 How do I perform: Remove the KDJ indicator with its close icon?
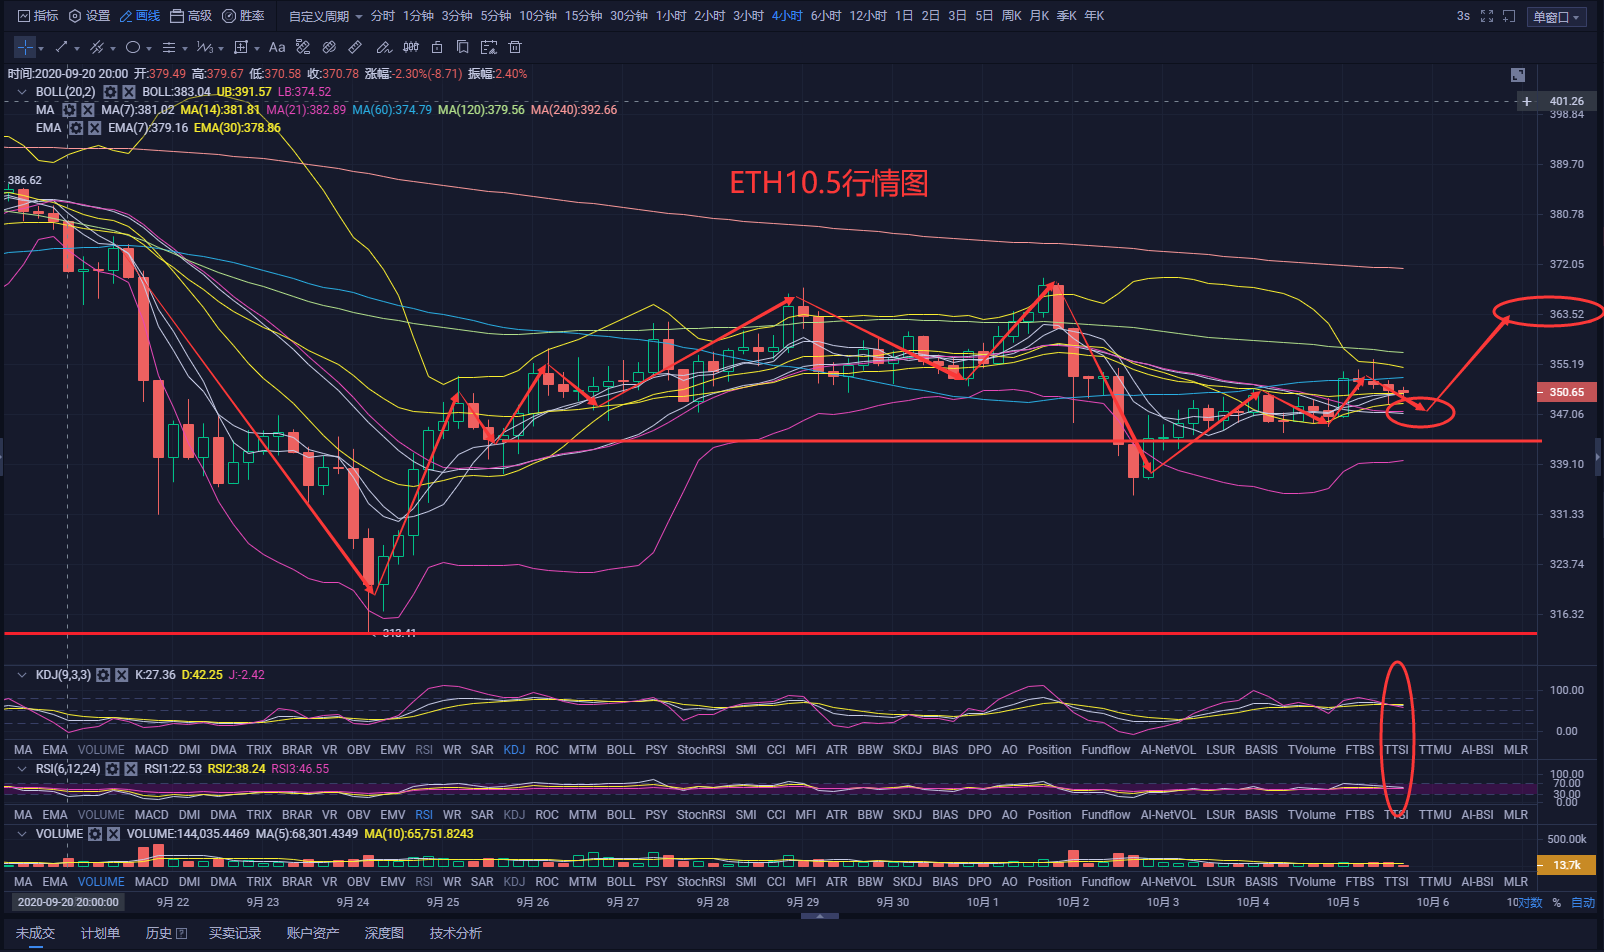120,675
